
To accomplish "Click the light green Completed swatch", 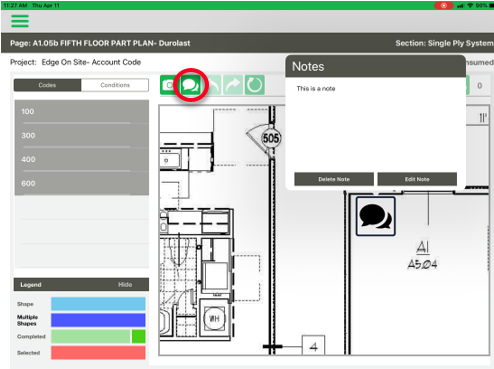I will 91,336.
